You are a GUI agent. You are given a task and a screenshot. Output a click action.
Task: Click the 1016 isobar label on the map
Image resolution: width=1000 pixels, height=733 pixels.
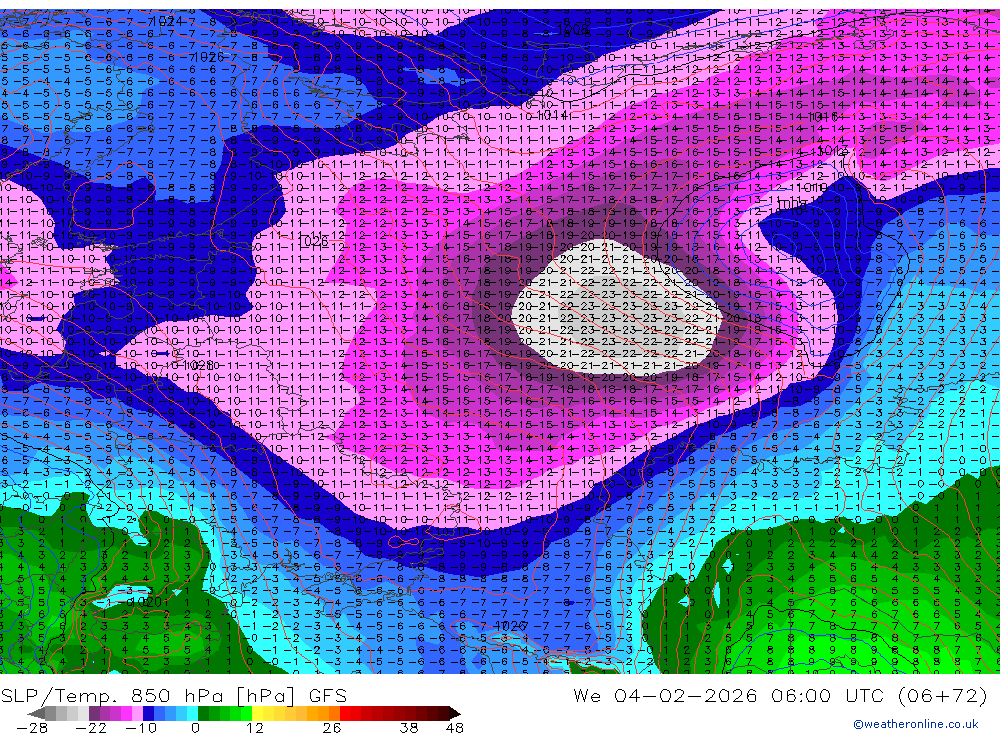[x=823, y=117]
